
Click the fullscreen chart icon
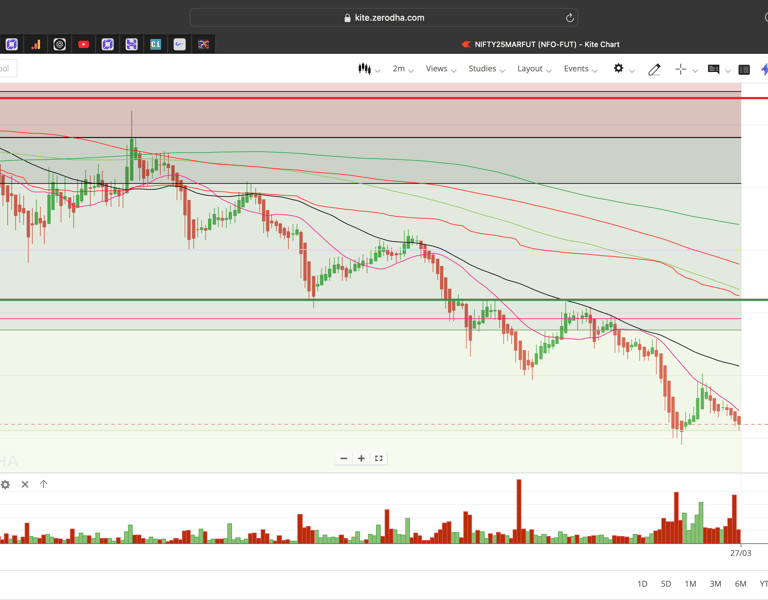click(x=379, y=458)
